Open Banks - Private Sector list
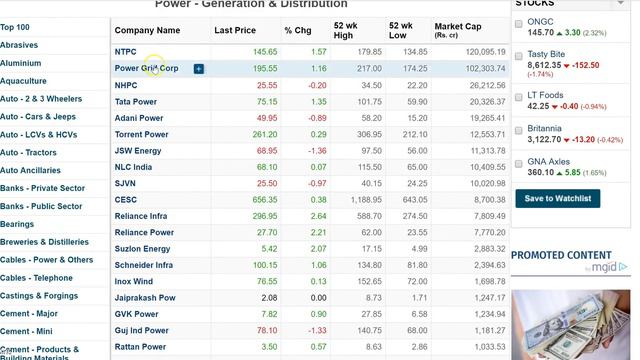The width and height of the screenshot is (640, 360). click(x=42, y=188)
